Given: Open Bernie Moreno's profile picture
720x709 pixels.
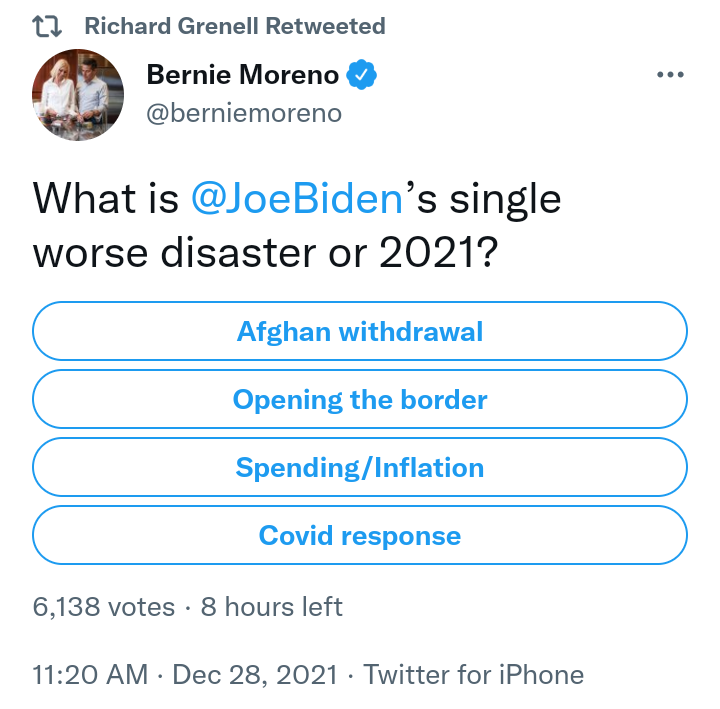Looking at the screenshot, I should 78,95.
